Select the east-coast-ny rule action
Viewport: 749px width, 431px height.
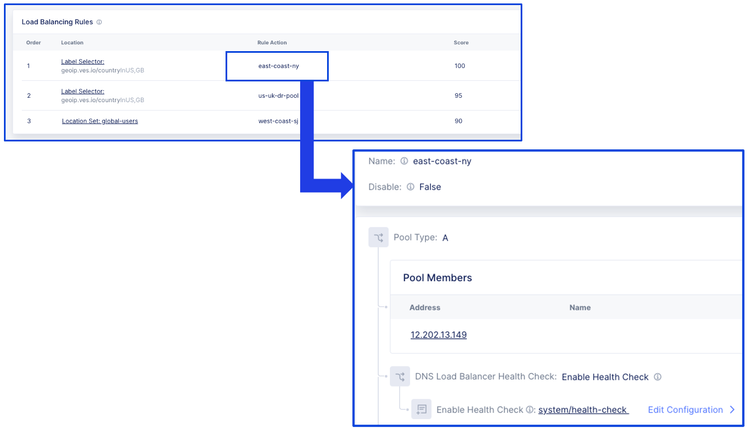(x=278, y=66)
